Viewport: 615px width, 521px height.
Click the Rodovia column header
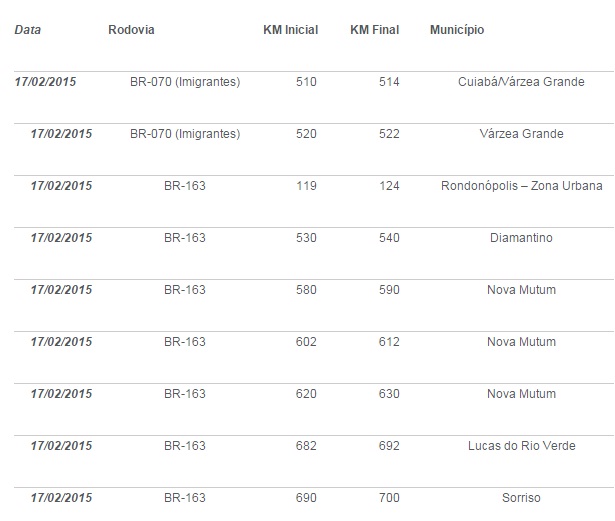point(131,30)
